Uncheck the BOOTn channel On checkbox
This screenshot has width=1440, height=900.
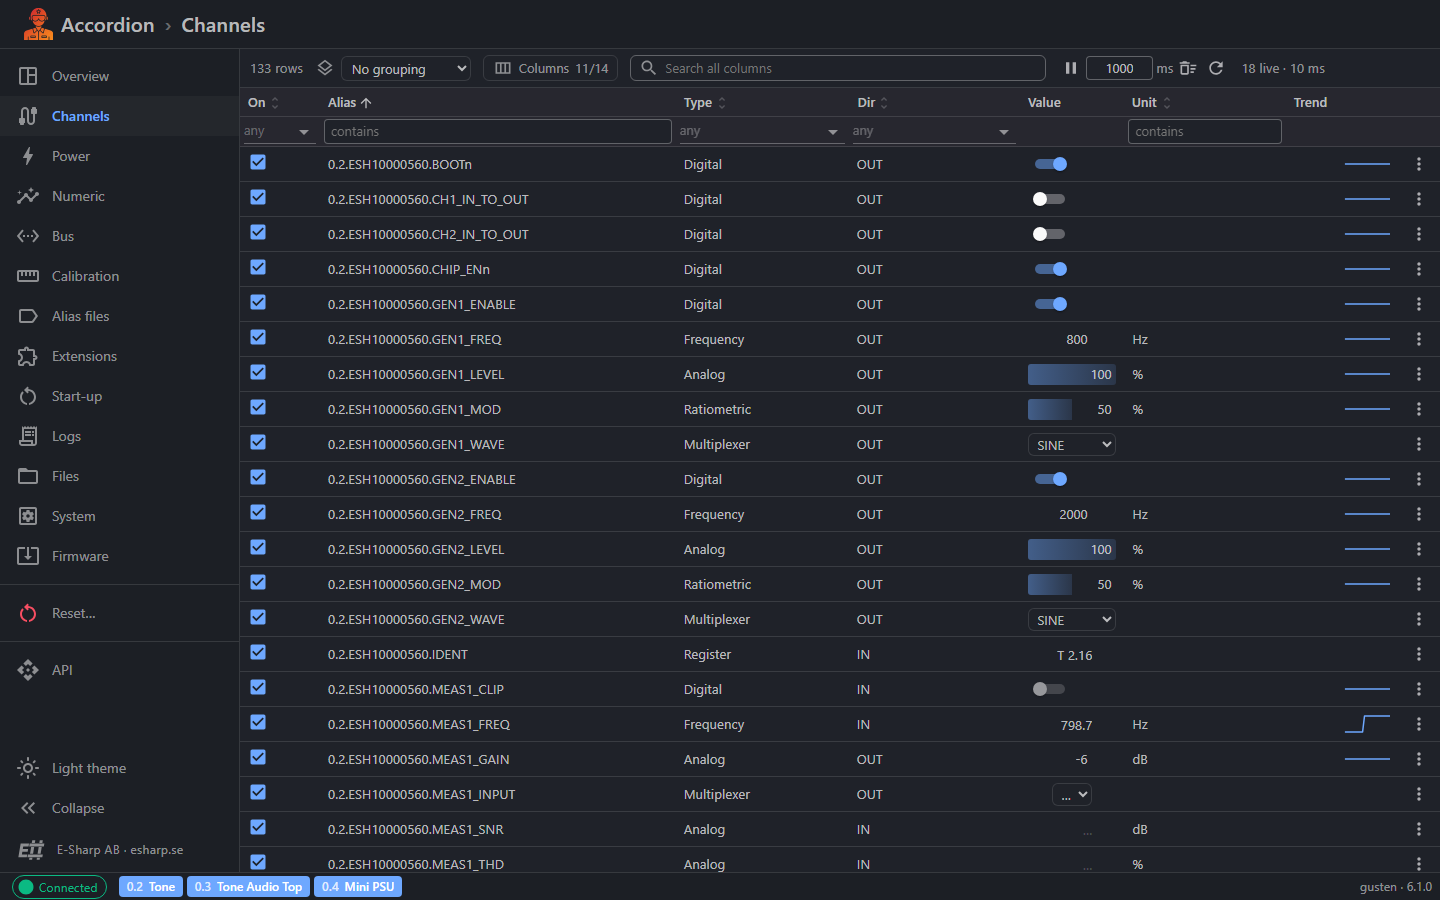pos(258,162)
